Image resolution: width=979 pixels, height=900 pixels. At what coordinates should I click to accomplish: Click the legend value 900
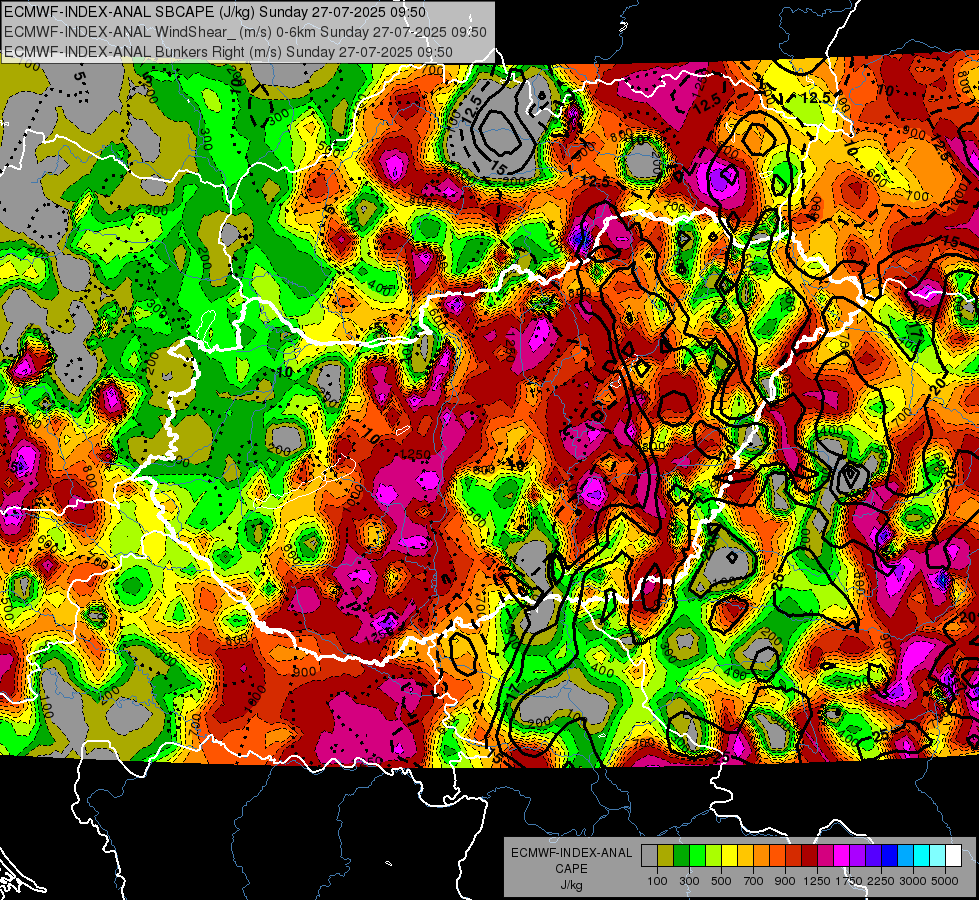click(x=785, y=881)
